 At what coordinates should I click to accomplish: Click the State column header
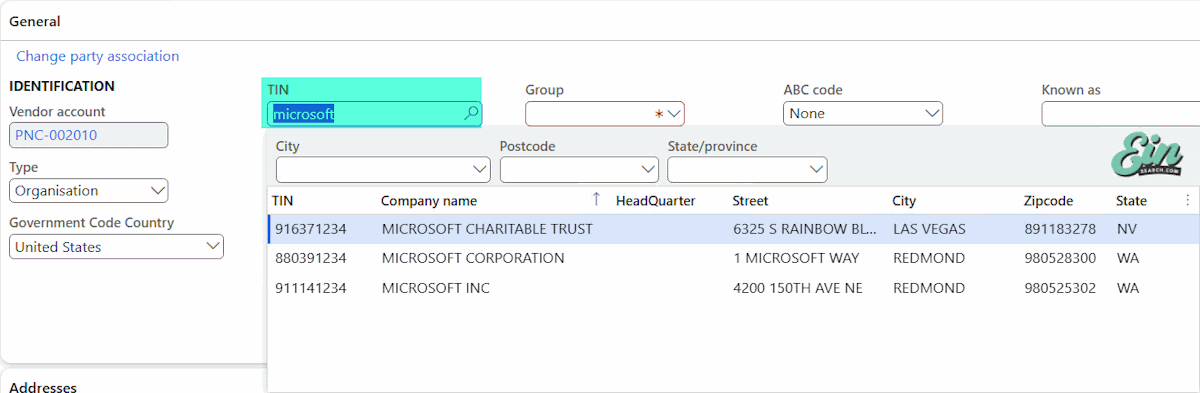pos(1131,201)
